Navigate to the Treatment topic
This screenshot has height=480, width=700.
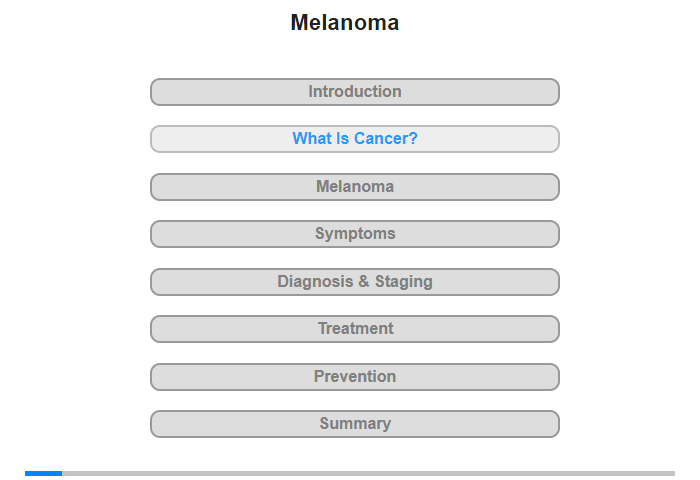pos(354,329)
